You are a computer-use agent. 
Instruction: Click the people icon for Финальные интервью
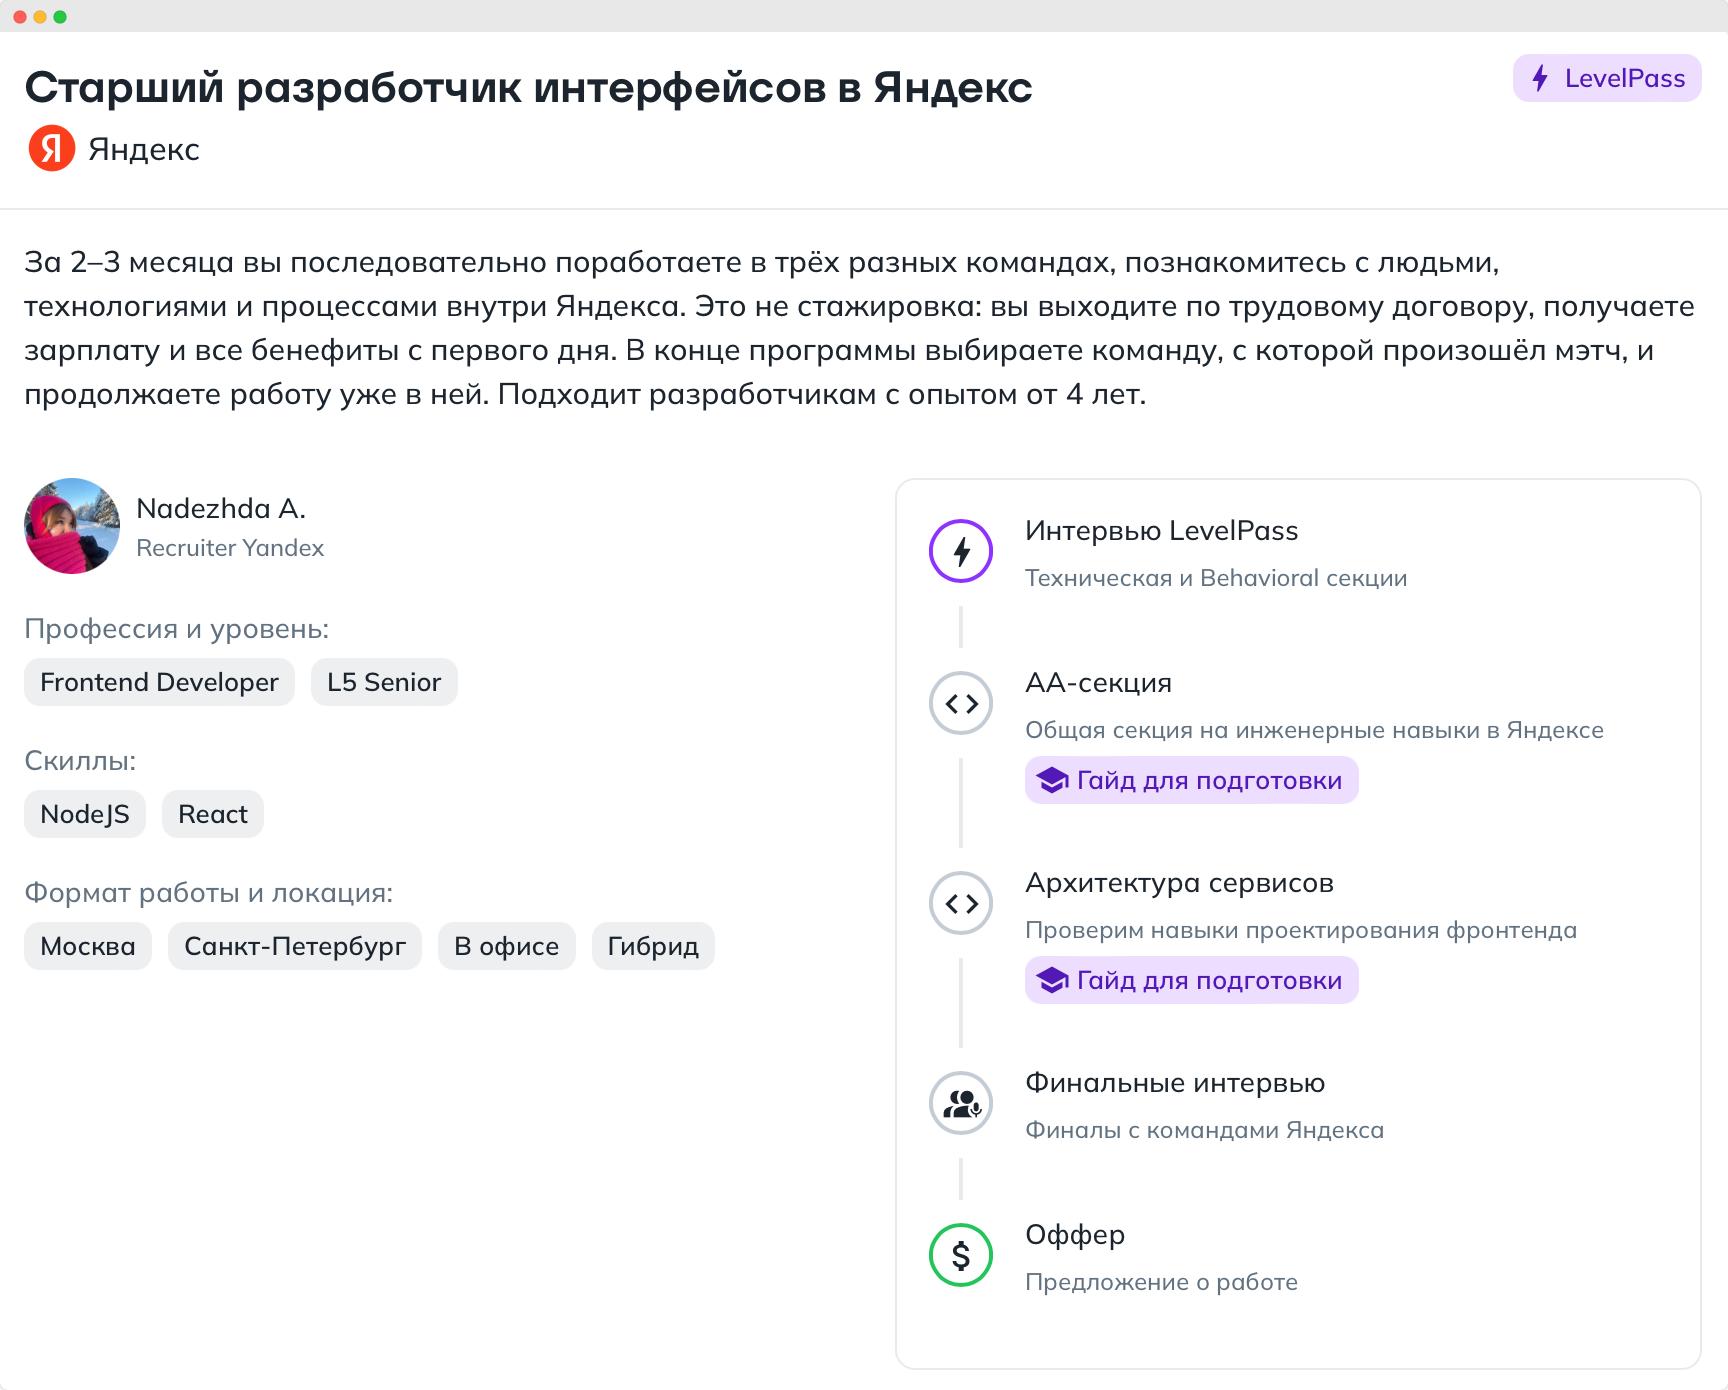(x=961, y=1103)
